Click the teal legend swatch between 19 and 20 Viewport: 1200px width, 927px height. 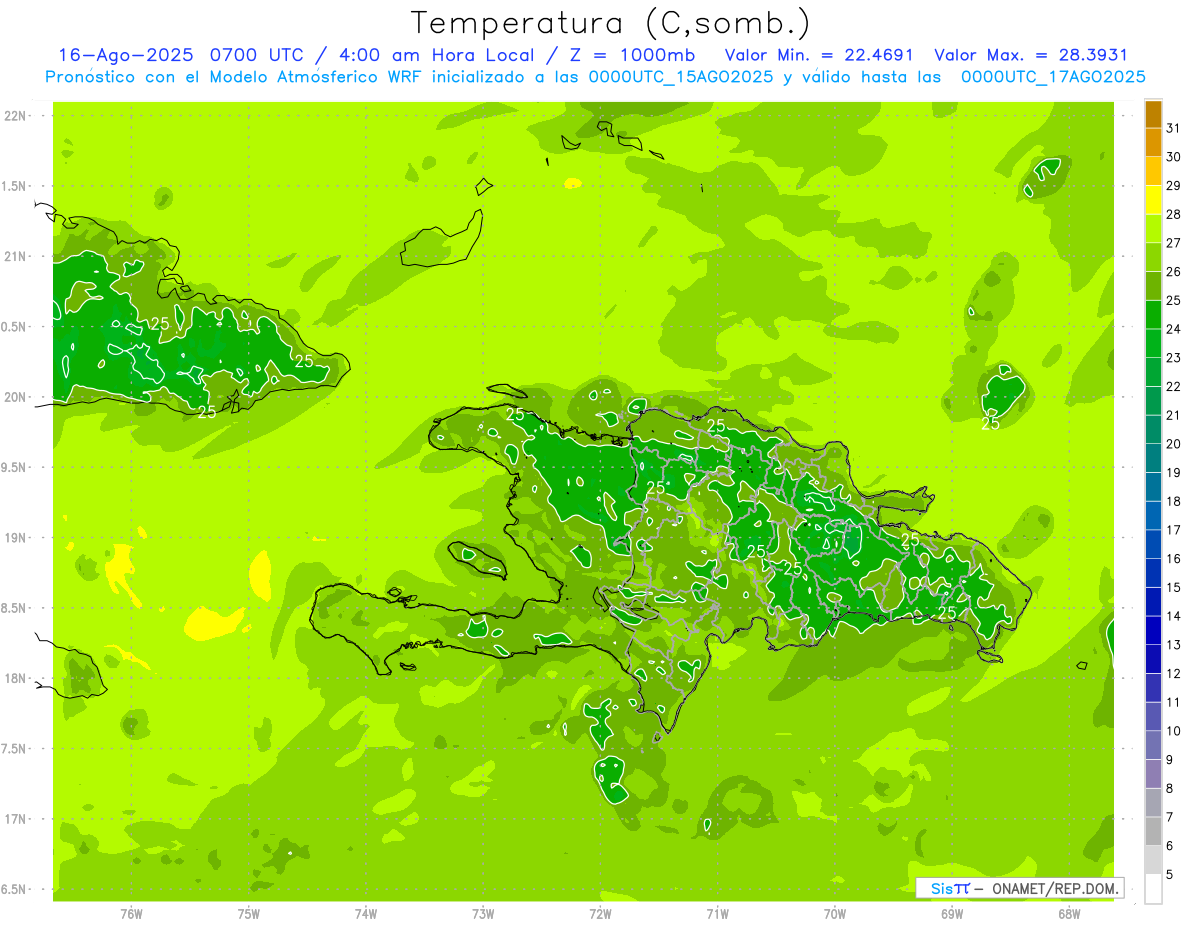pos(1153,458)
